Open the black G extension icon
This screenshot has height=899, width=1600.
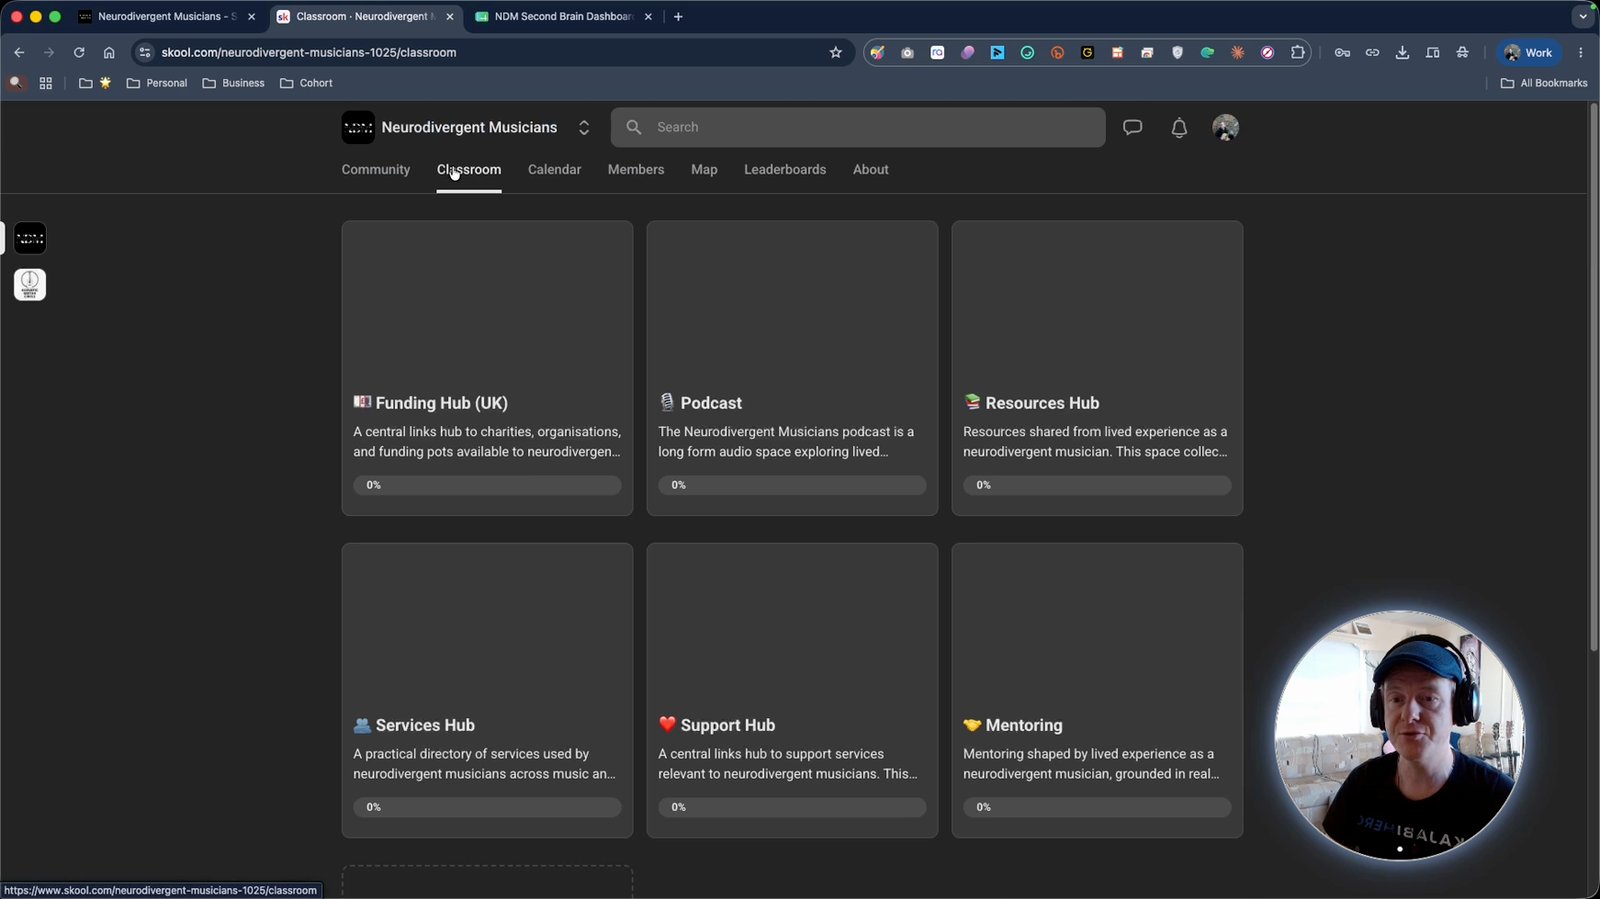[1087, 53]
